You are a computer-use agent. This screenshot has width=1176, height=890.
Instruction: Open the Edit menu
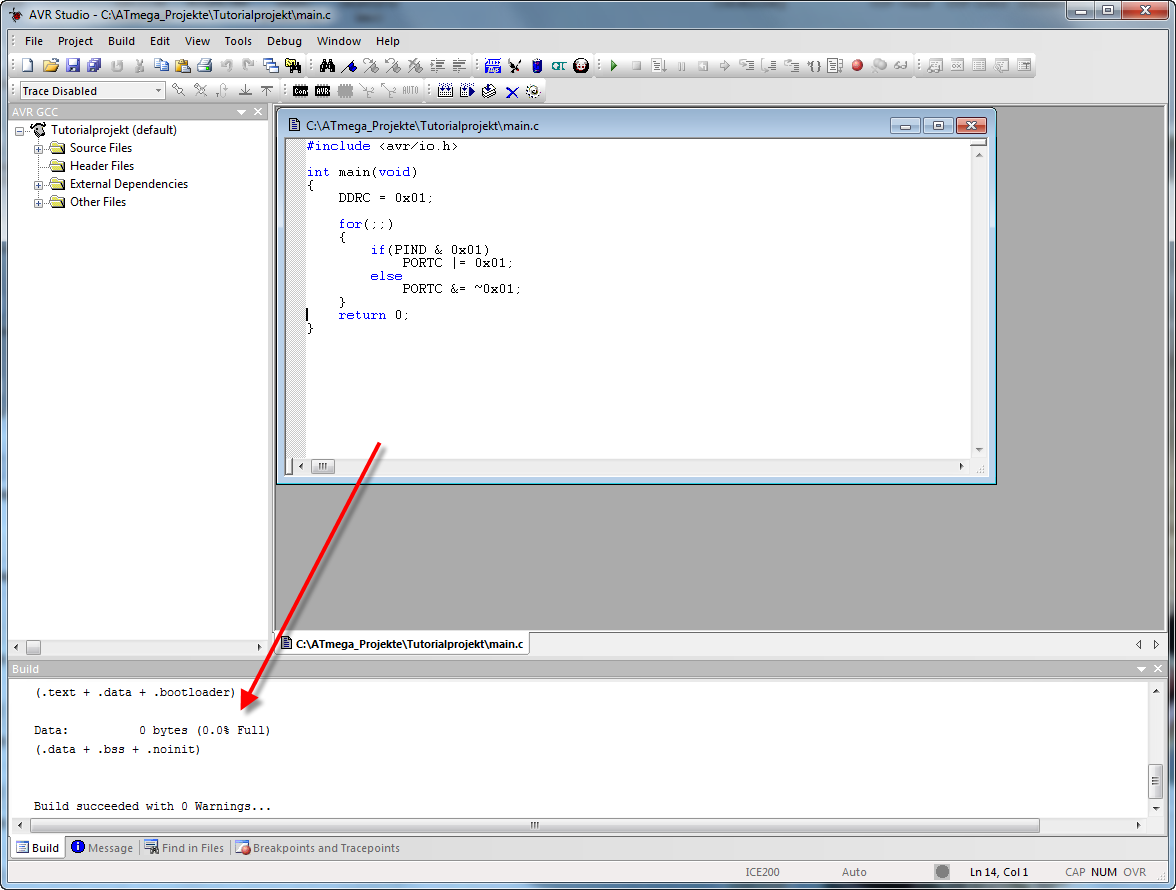pyautogui.click(x=160, y=41)
